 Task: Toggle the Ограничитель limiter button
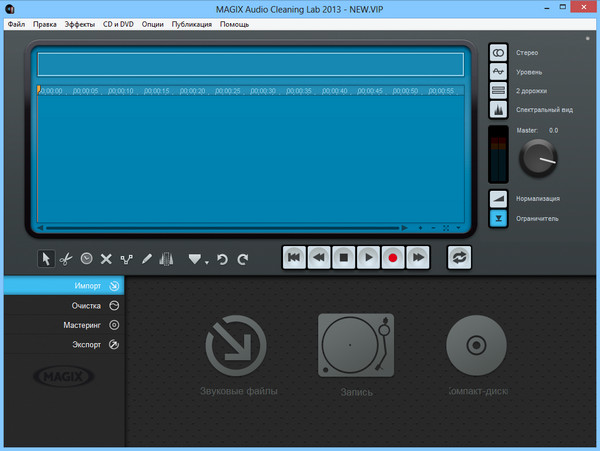pos(498,218)
